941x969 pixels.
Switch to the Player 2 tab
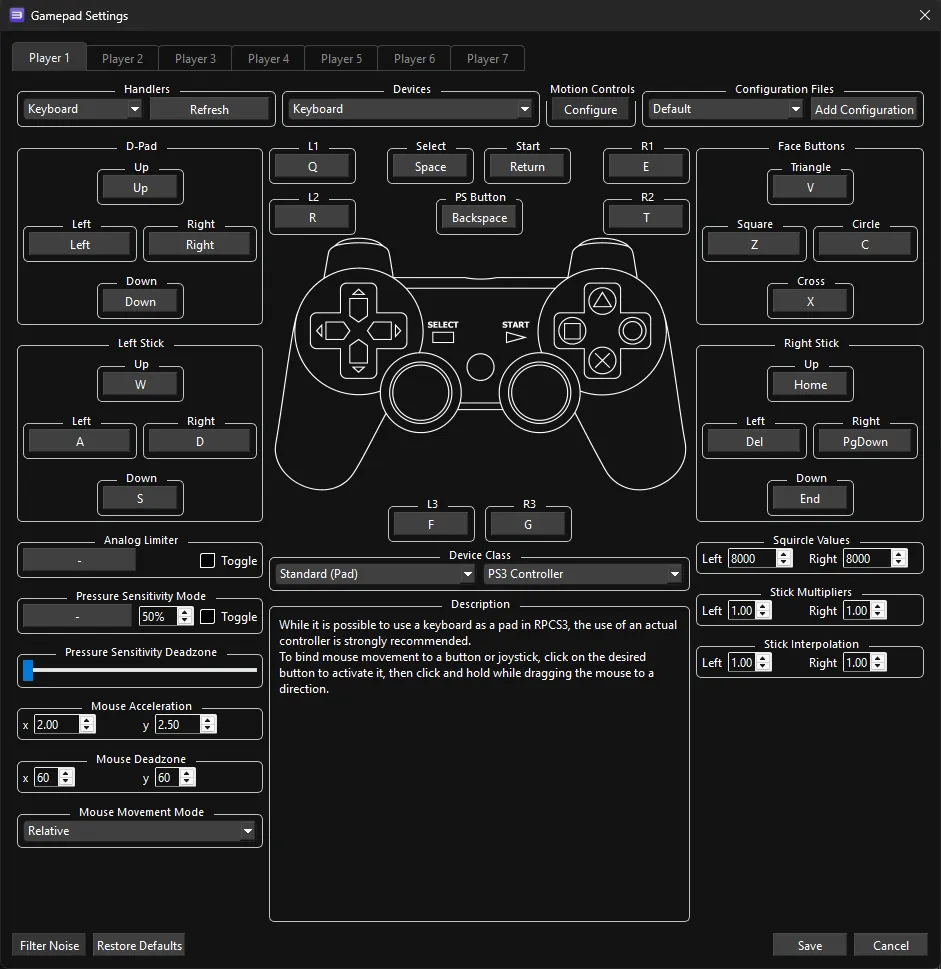(x=122, y=59)
